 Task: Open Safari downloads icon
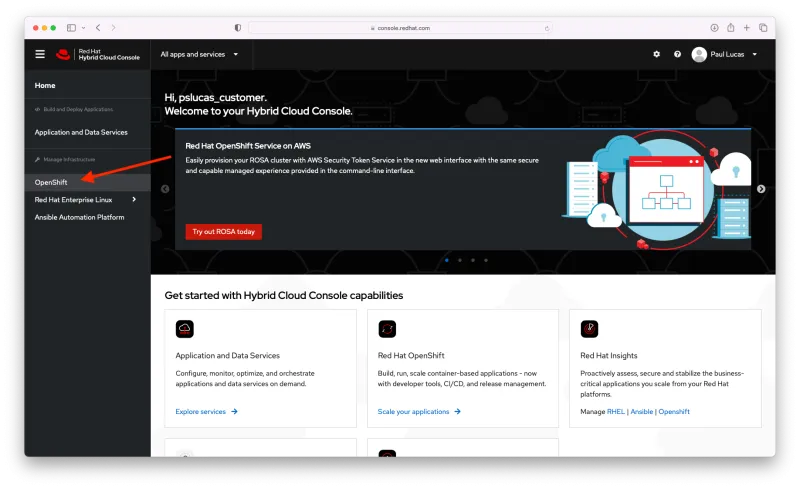pyautogui.click(x=714, y=28)
